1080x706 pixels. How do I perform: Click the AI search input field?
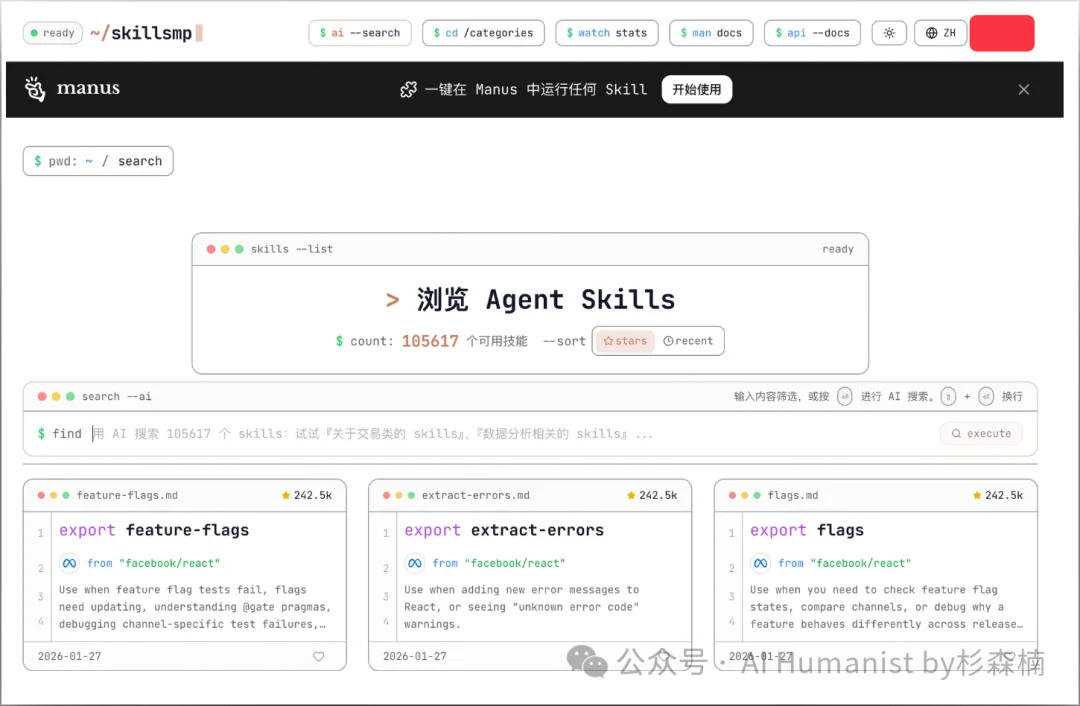coord(400,433)
